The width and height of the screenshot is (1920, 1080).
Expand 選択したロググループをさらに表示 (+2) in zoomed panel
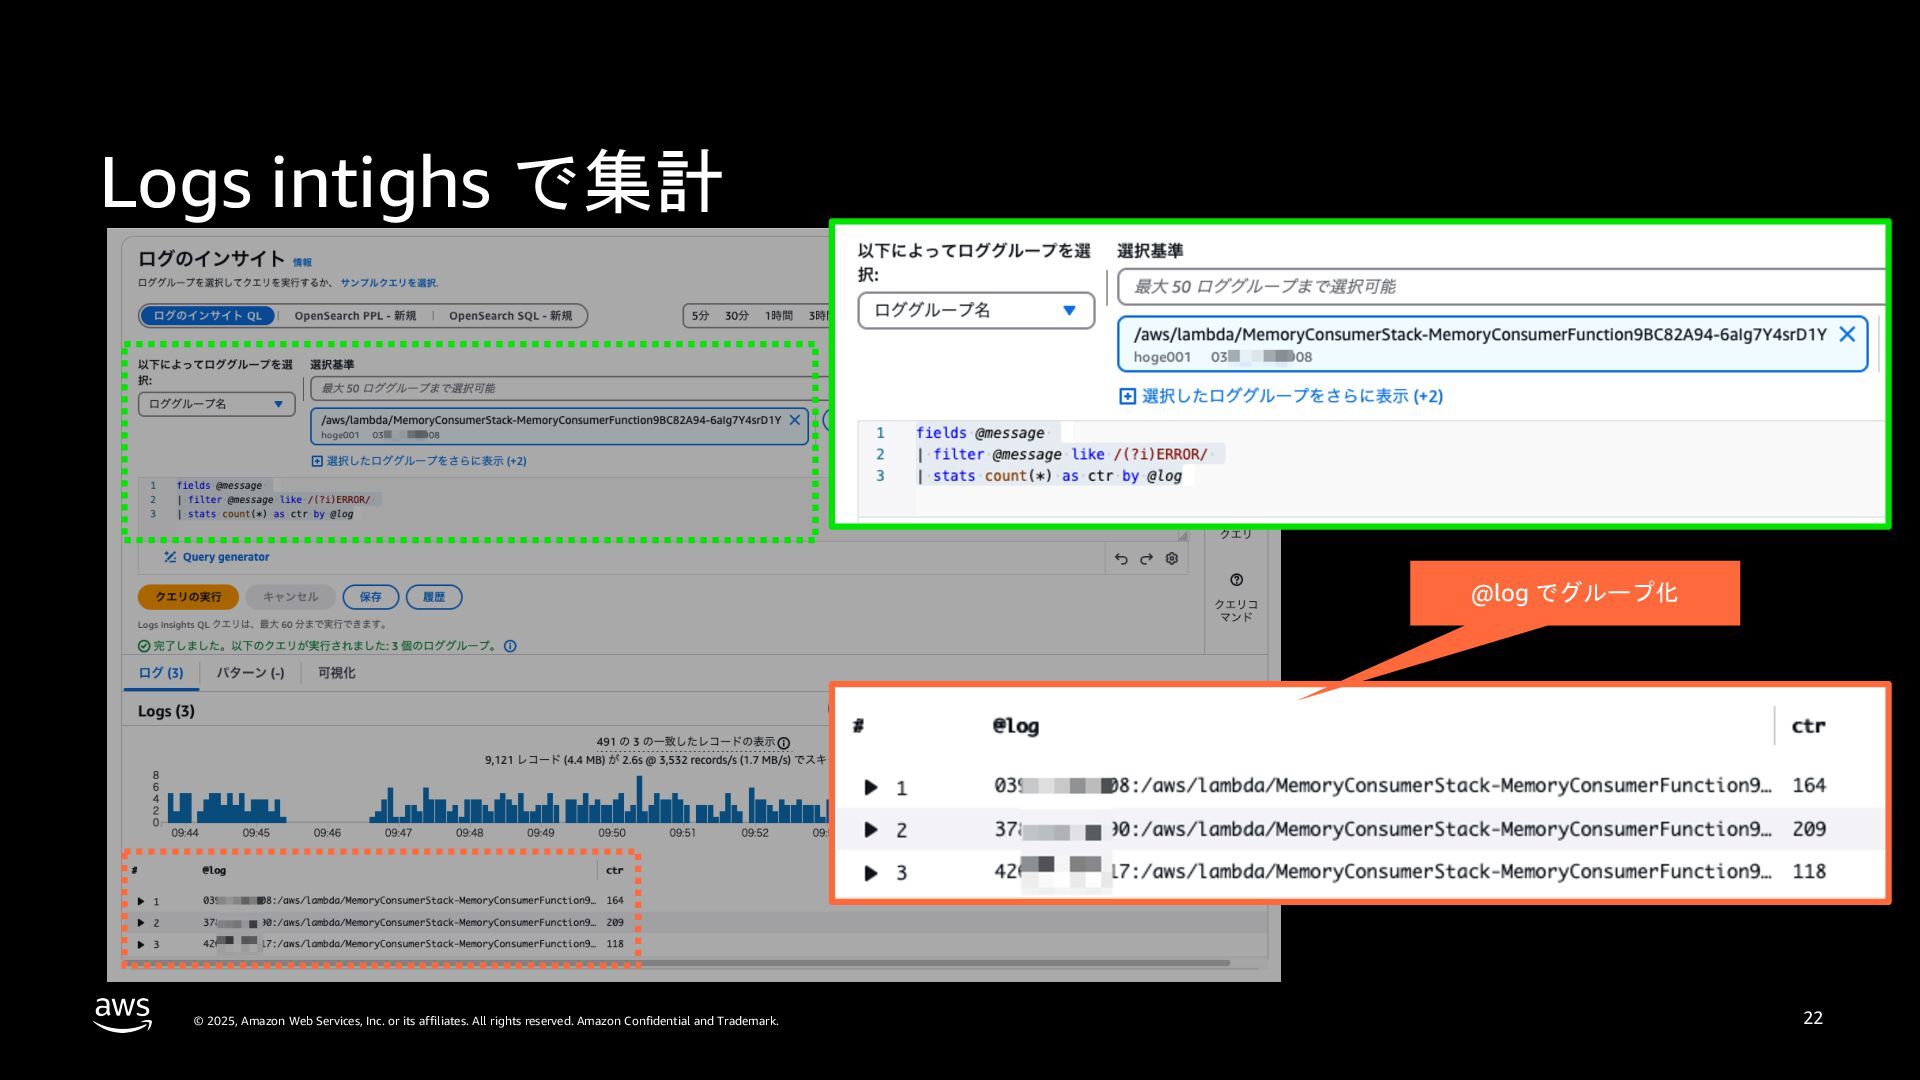[x=1281, y=396]
